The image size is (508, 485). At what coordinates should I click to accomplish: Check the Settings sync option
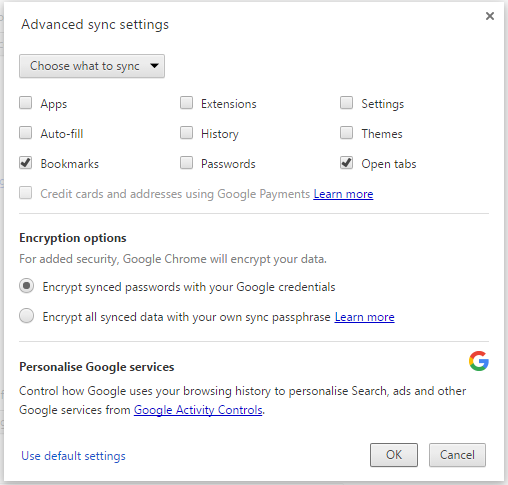pyautogui.click(x=346, y=103)
